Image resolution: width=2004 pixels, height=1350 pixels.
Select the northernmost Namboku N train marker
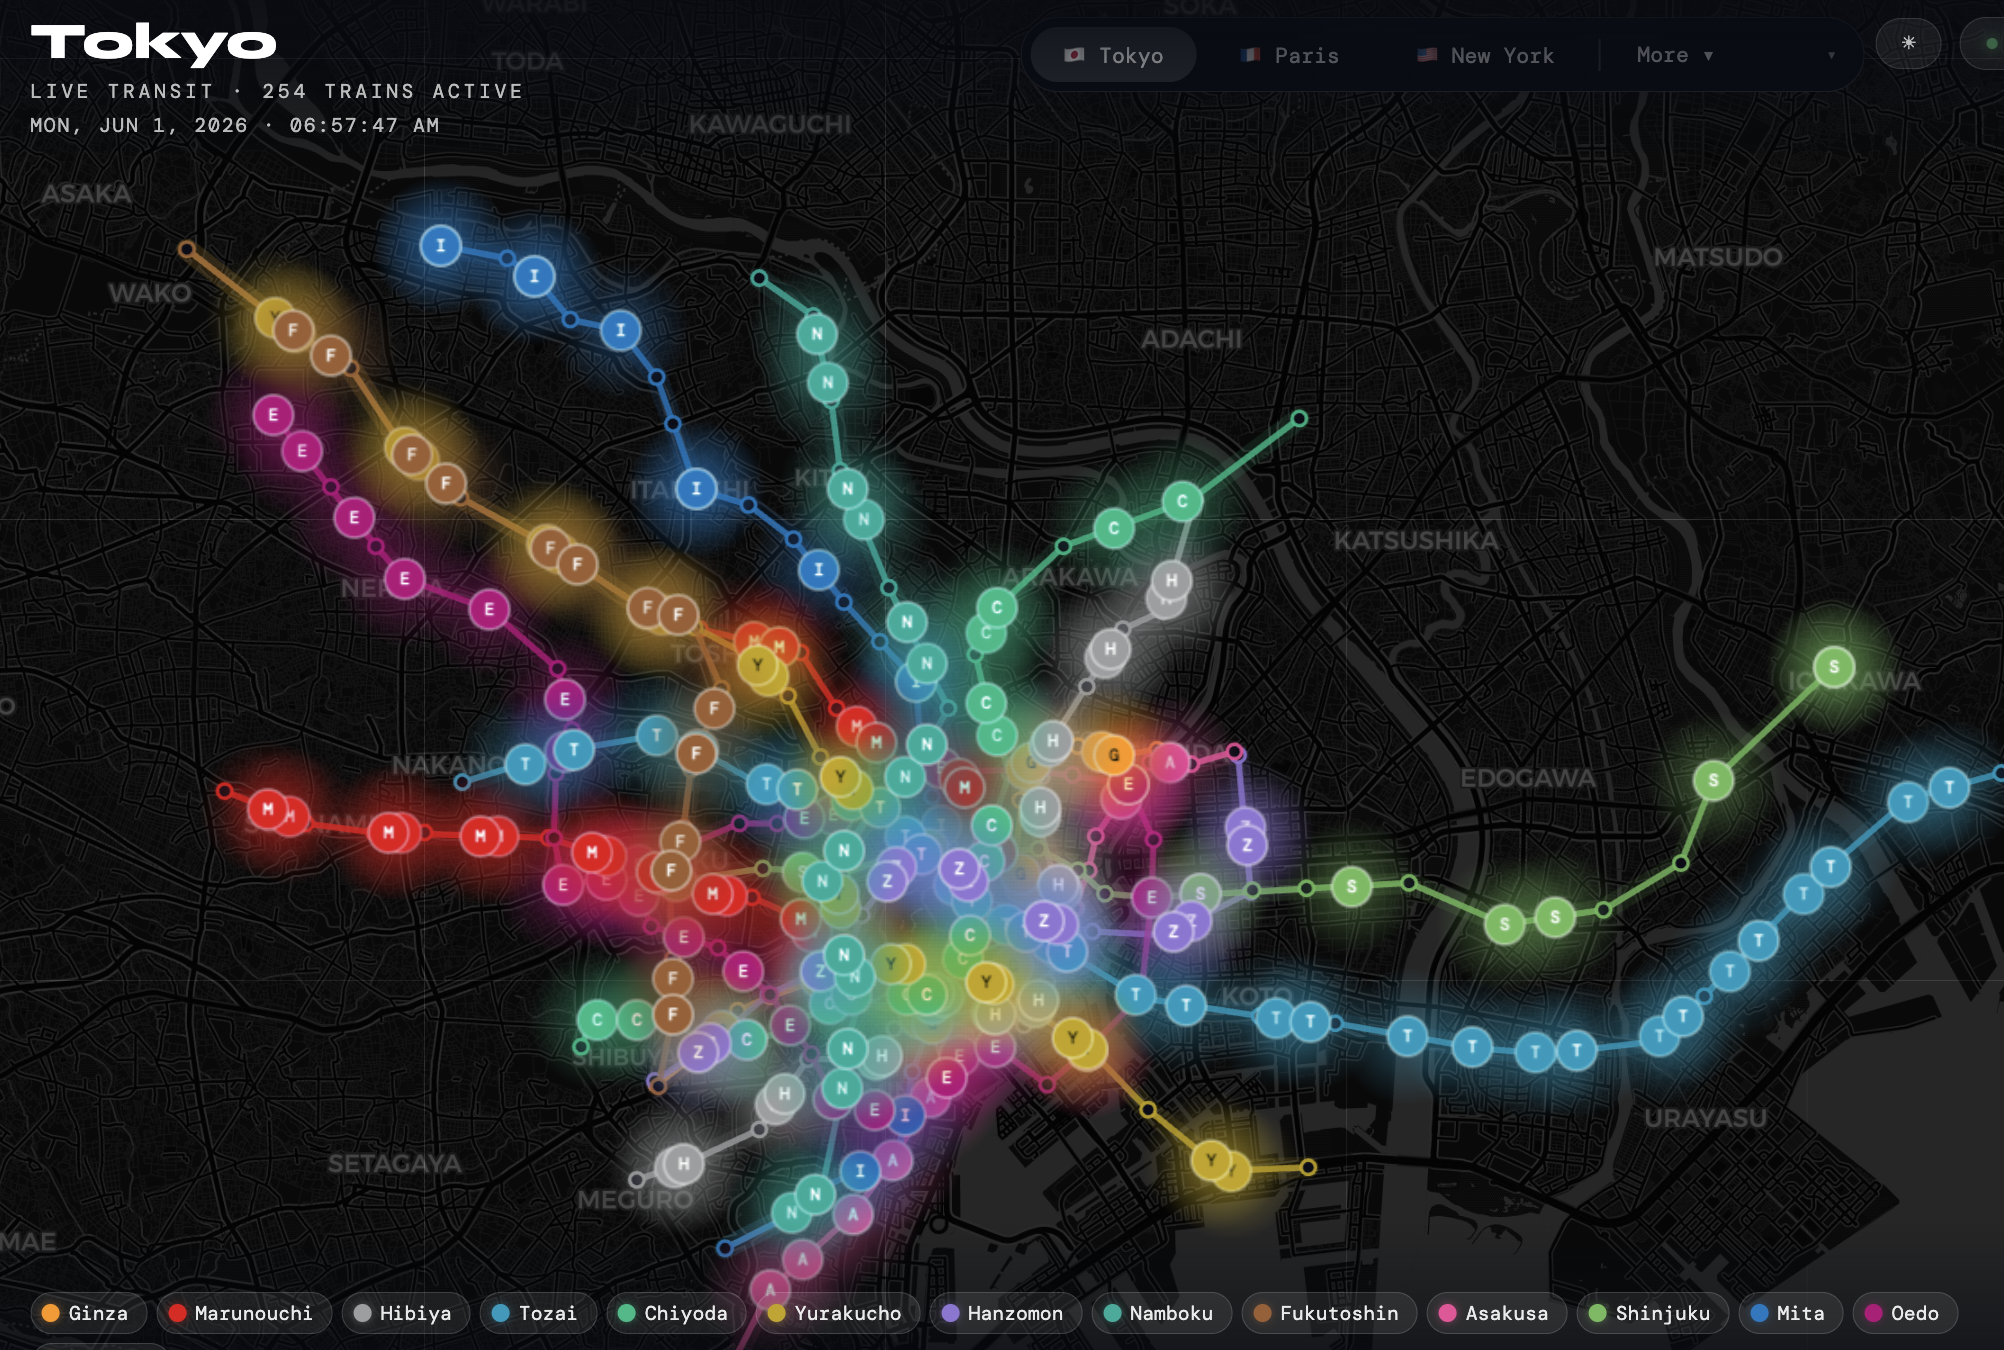point(817,334)
